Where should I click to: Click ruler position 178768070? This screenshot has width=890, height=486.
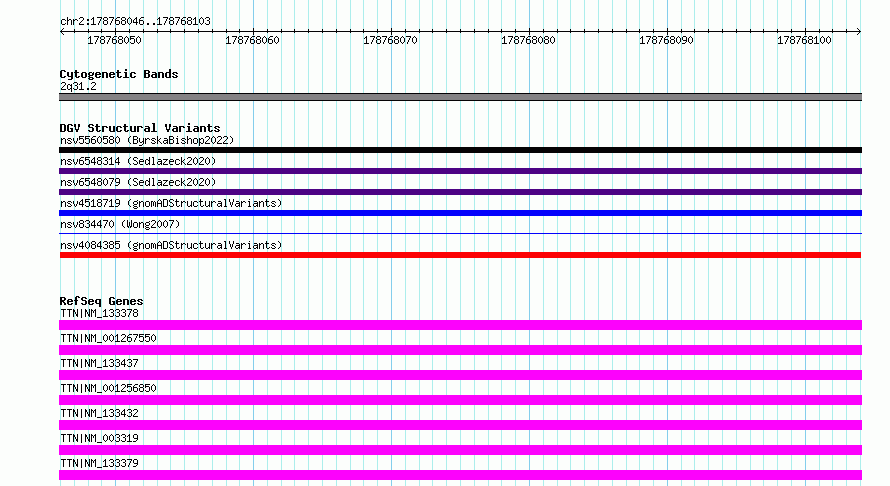pyautogui.click(x=390, y=40)
